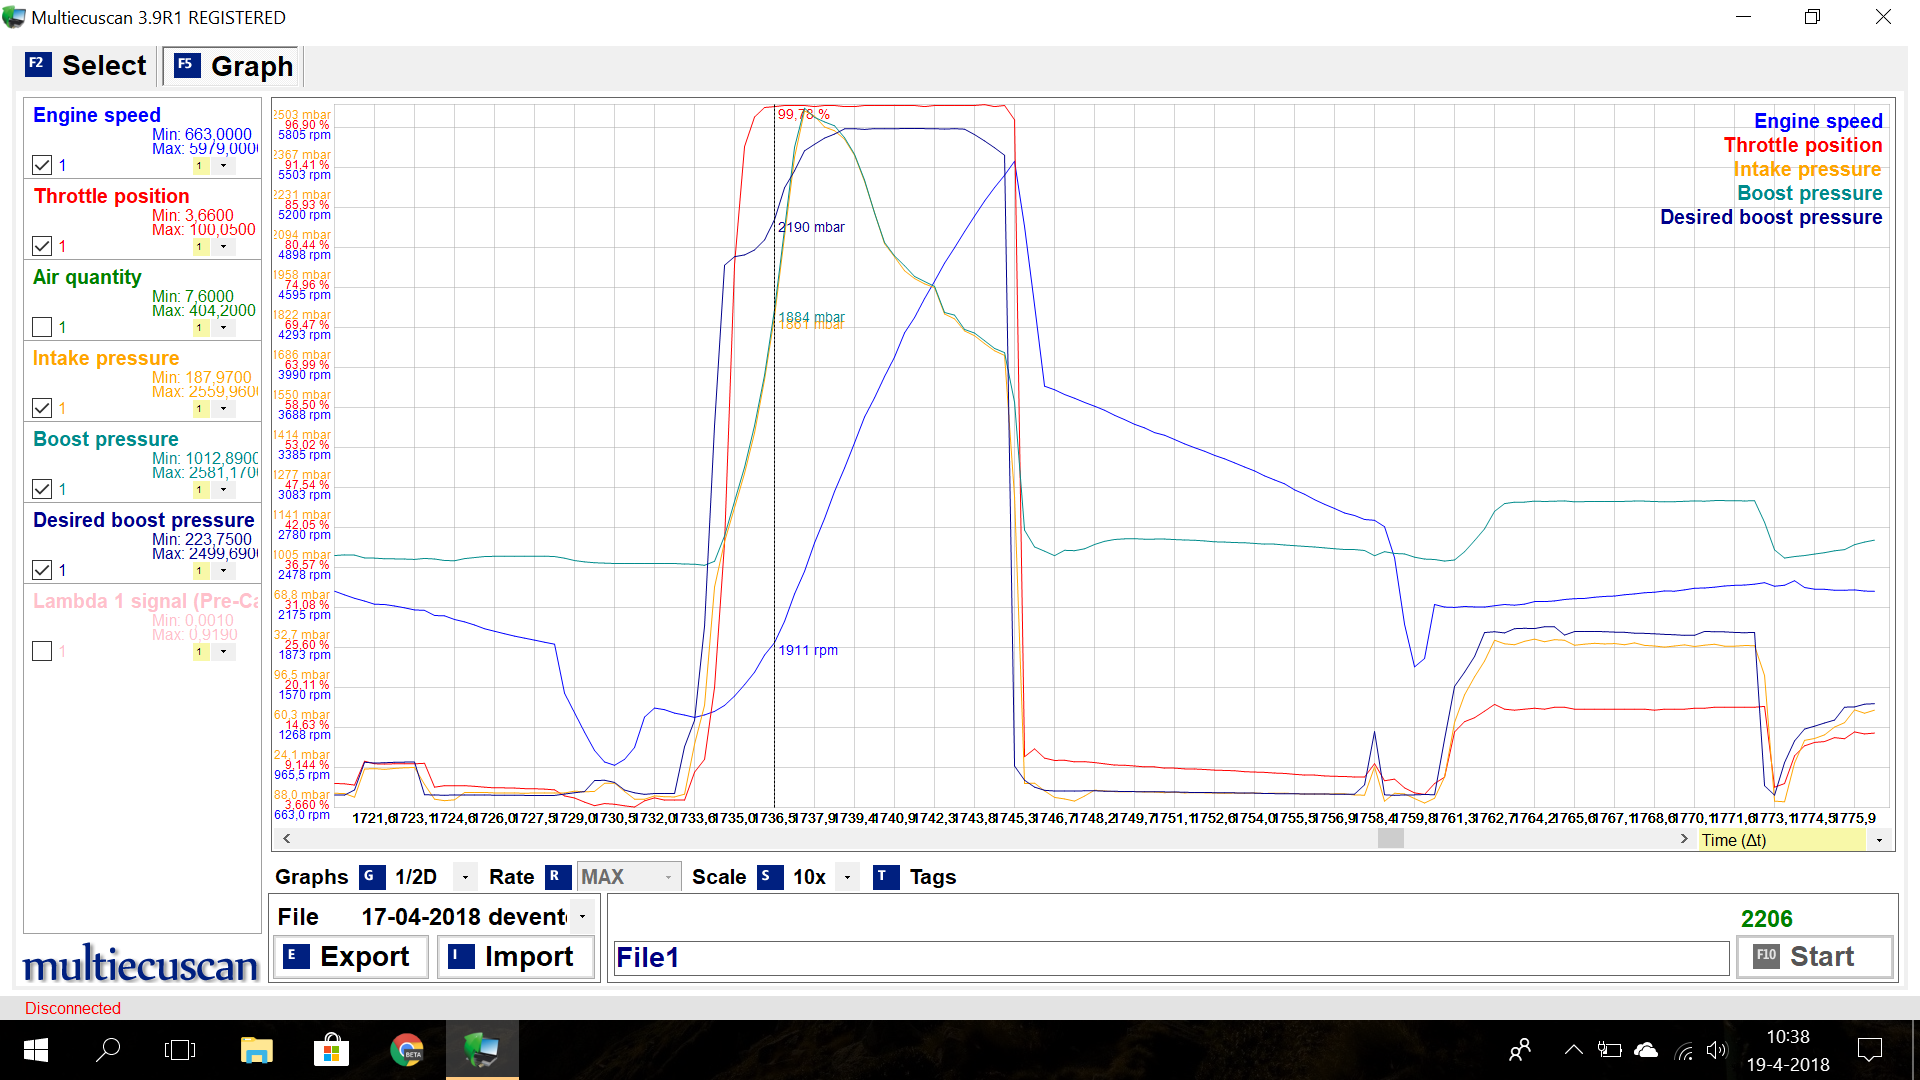The width and height of the screenshot is (1920, 1080).
Task: Select the Throttle position parameter label
Action: point(111,196)
